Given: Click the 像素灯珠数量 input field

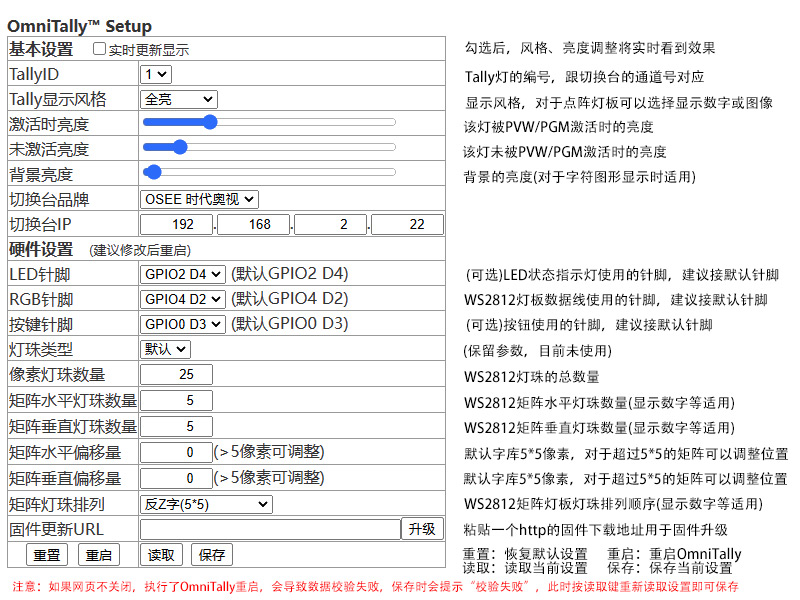Looking at the screenshot, I should click(176, 375).
